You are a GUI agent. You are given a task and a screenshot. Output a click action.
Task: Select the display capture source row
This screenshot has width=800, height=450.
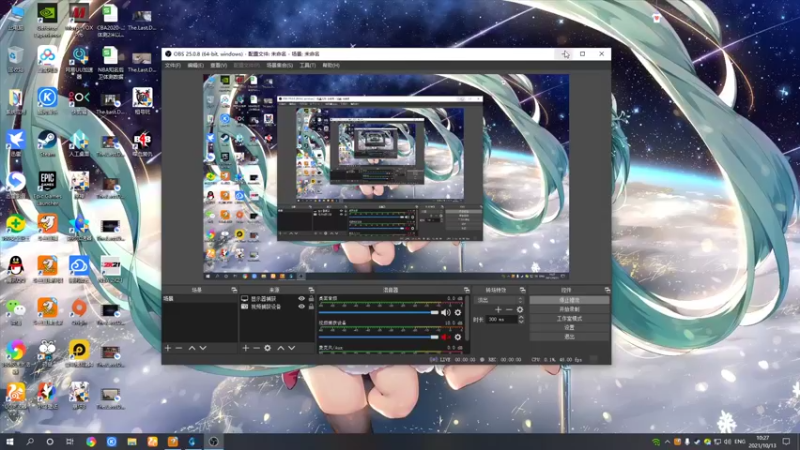[277, 299]
